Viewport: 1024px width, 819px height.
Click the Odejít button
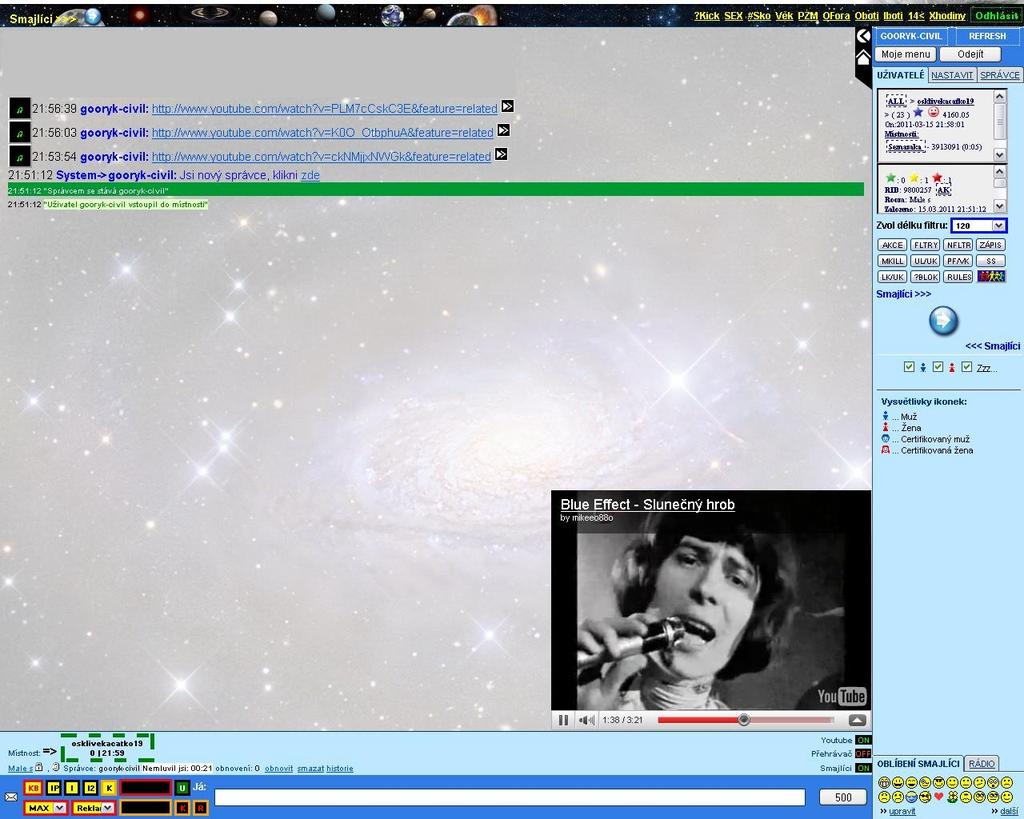tap(970, 54)
